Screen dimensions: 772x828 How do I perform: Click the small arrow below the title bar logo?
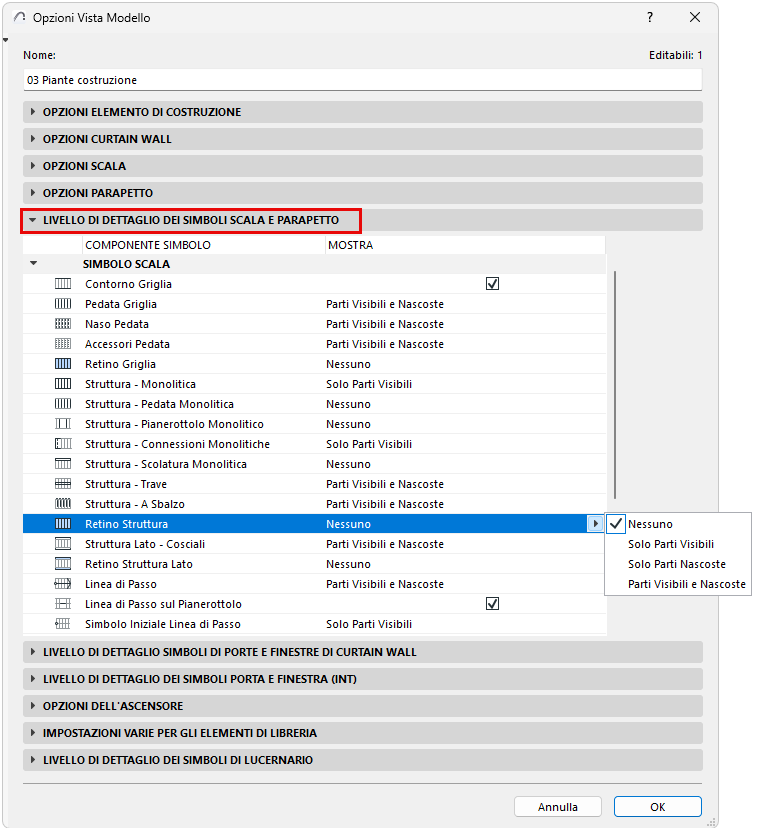(x=5, y=40)
